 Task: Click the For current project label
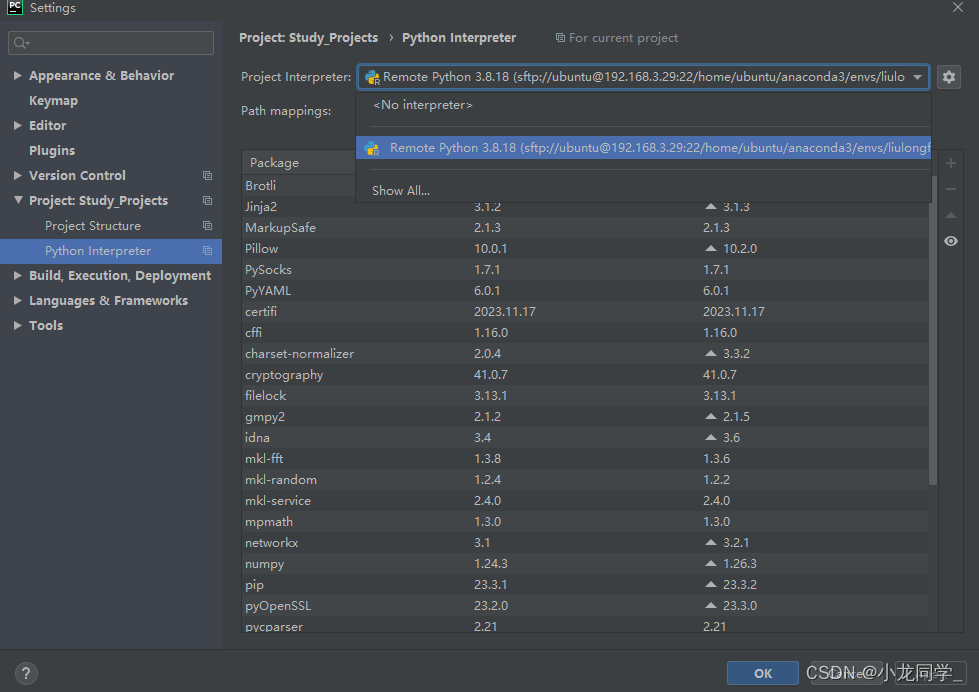[x=623, y=38]
